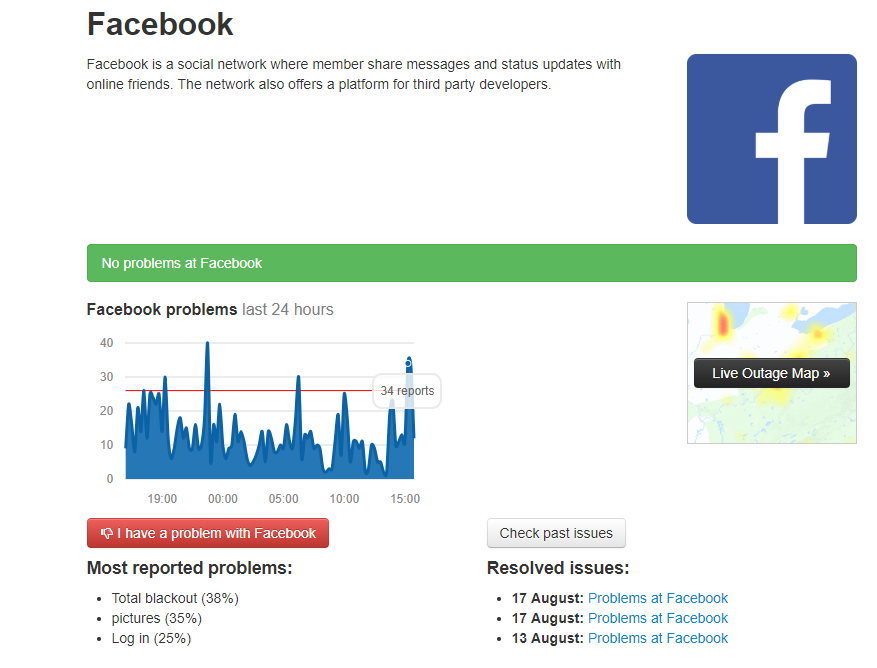877x668 pixels.
Task: Report a problem with Facebook
Action: pos(207,533)
